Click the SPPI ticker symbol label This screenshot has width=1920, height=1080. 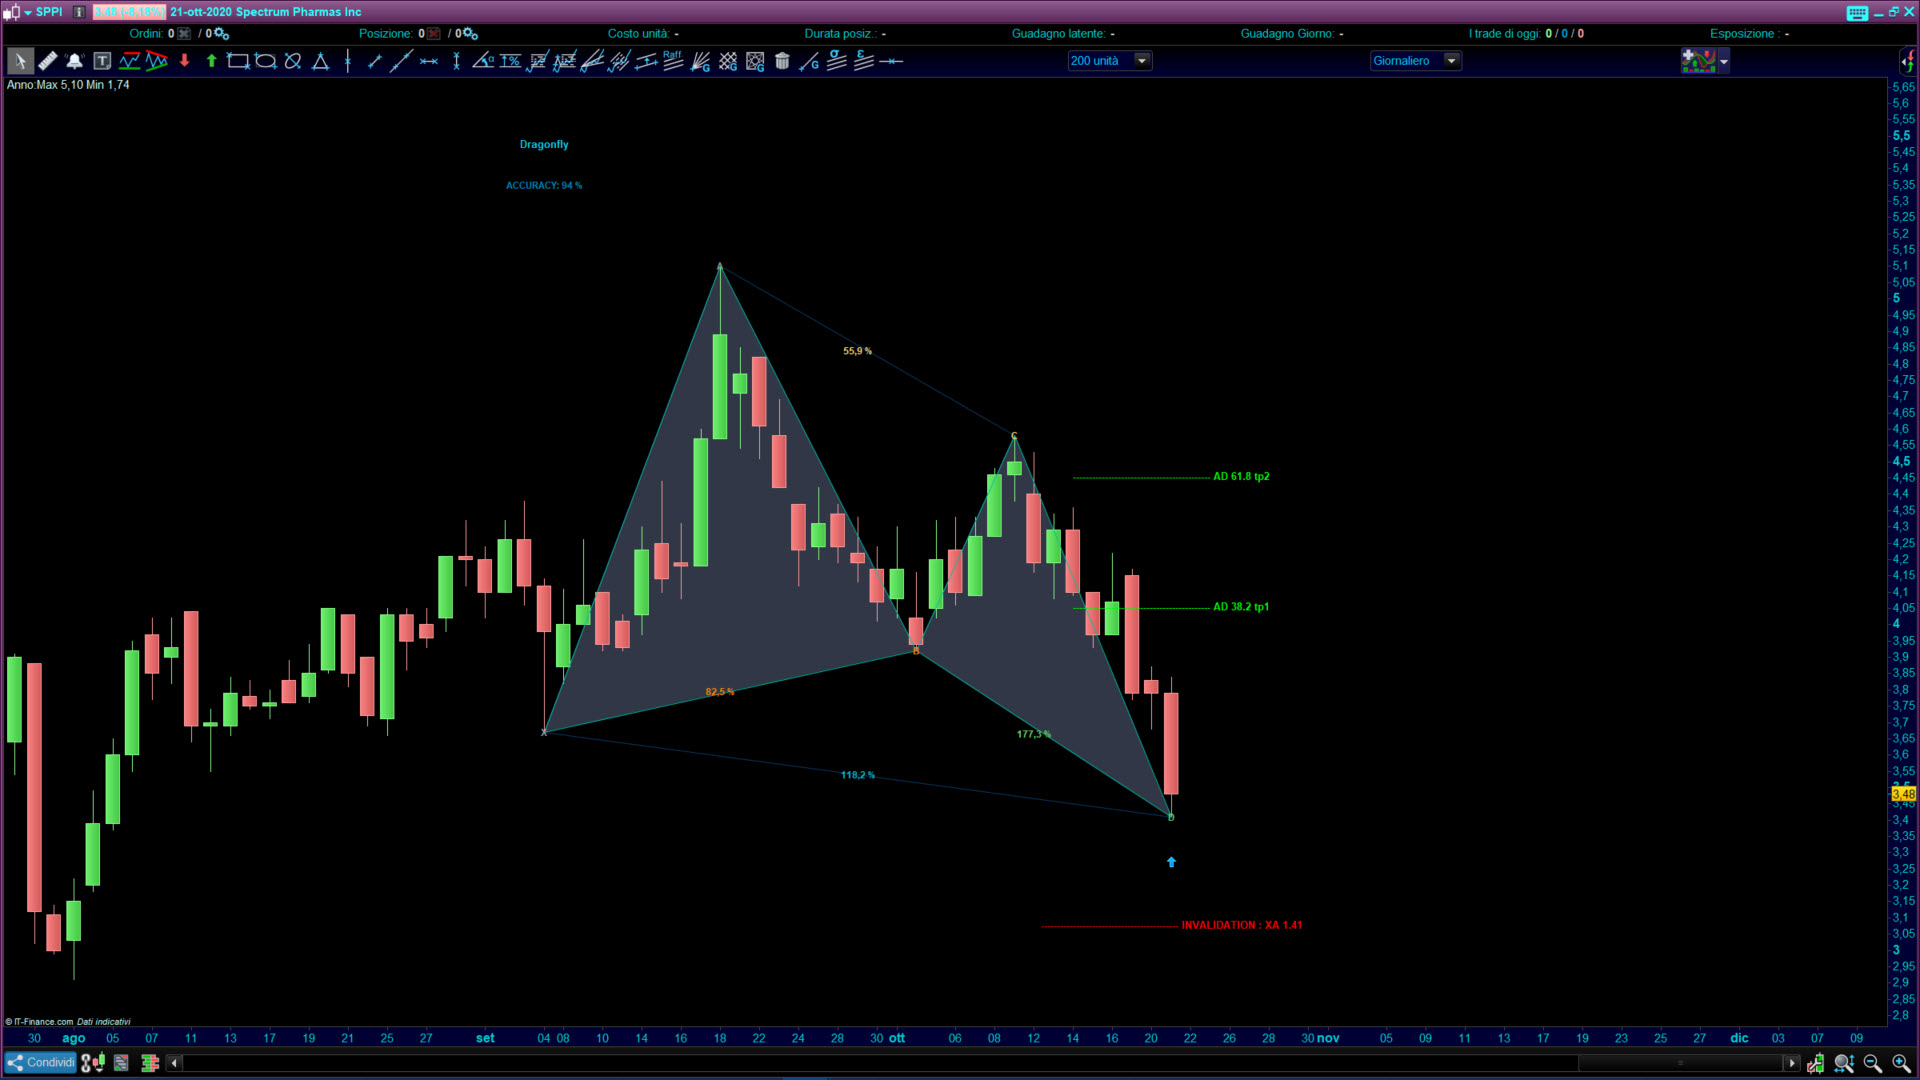point(49,12)
